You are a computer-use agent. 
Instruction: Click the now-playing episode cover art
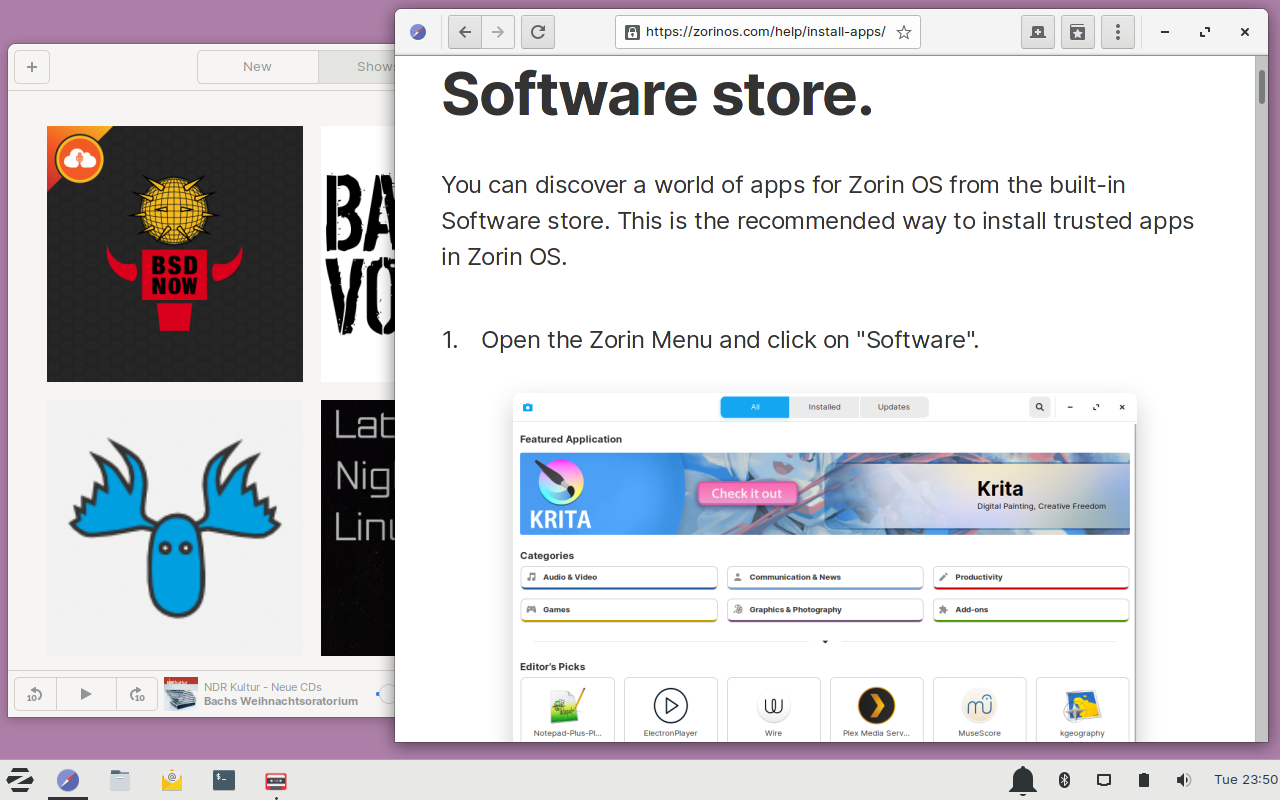(x=181, y=694)
